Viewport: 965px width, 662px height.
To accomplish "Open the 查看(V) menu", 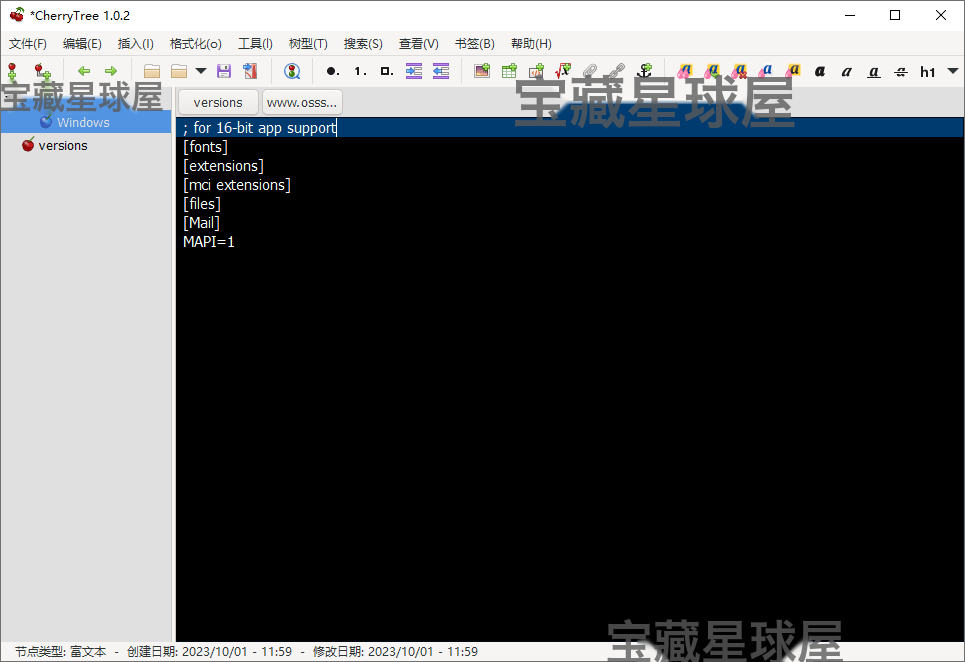I will pos(418,44).
